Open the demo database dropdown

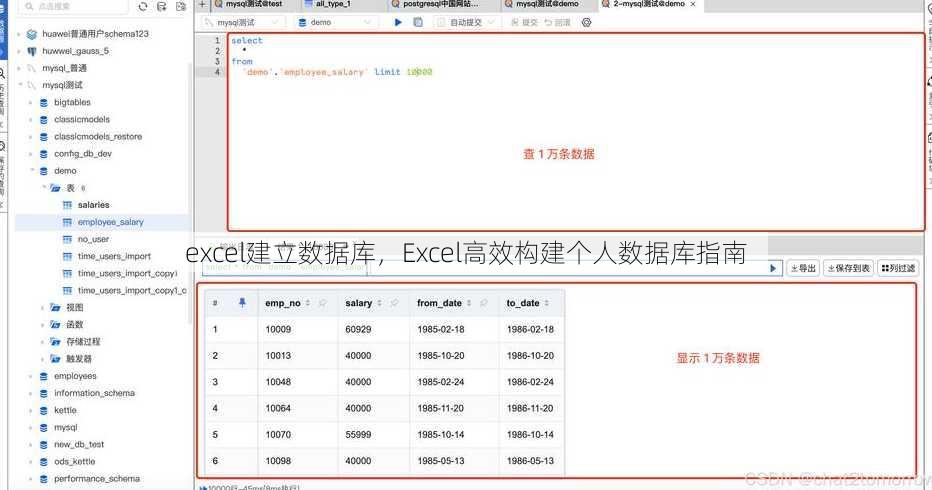click(335, 22)
